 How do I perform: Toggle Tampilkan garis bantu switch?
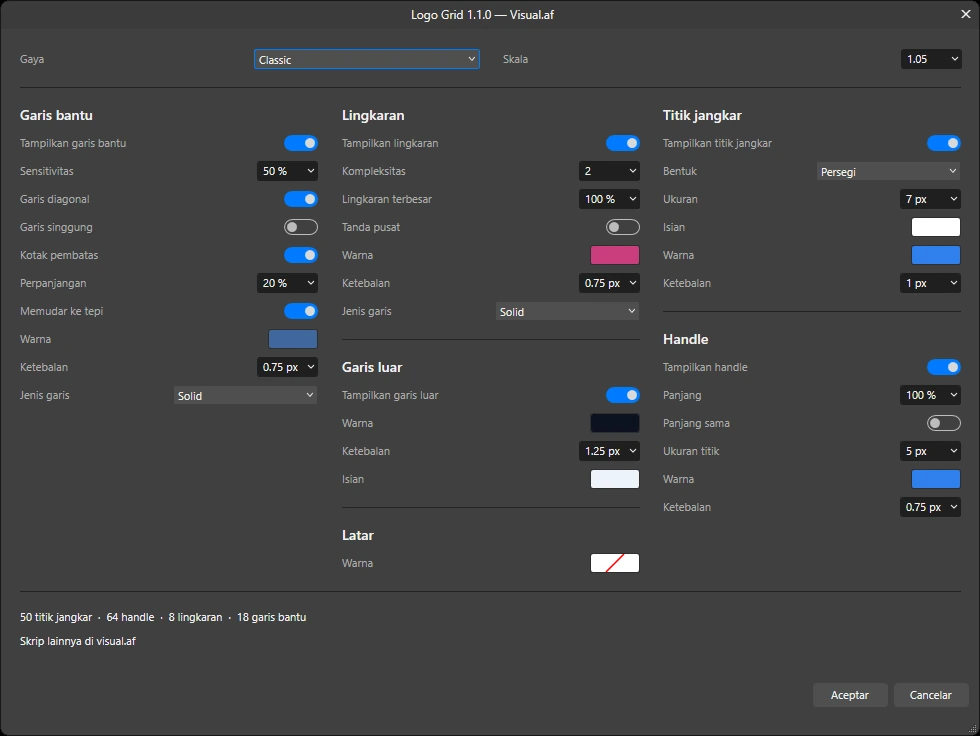point(301,143)
